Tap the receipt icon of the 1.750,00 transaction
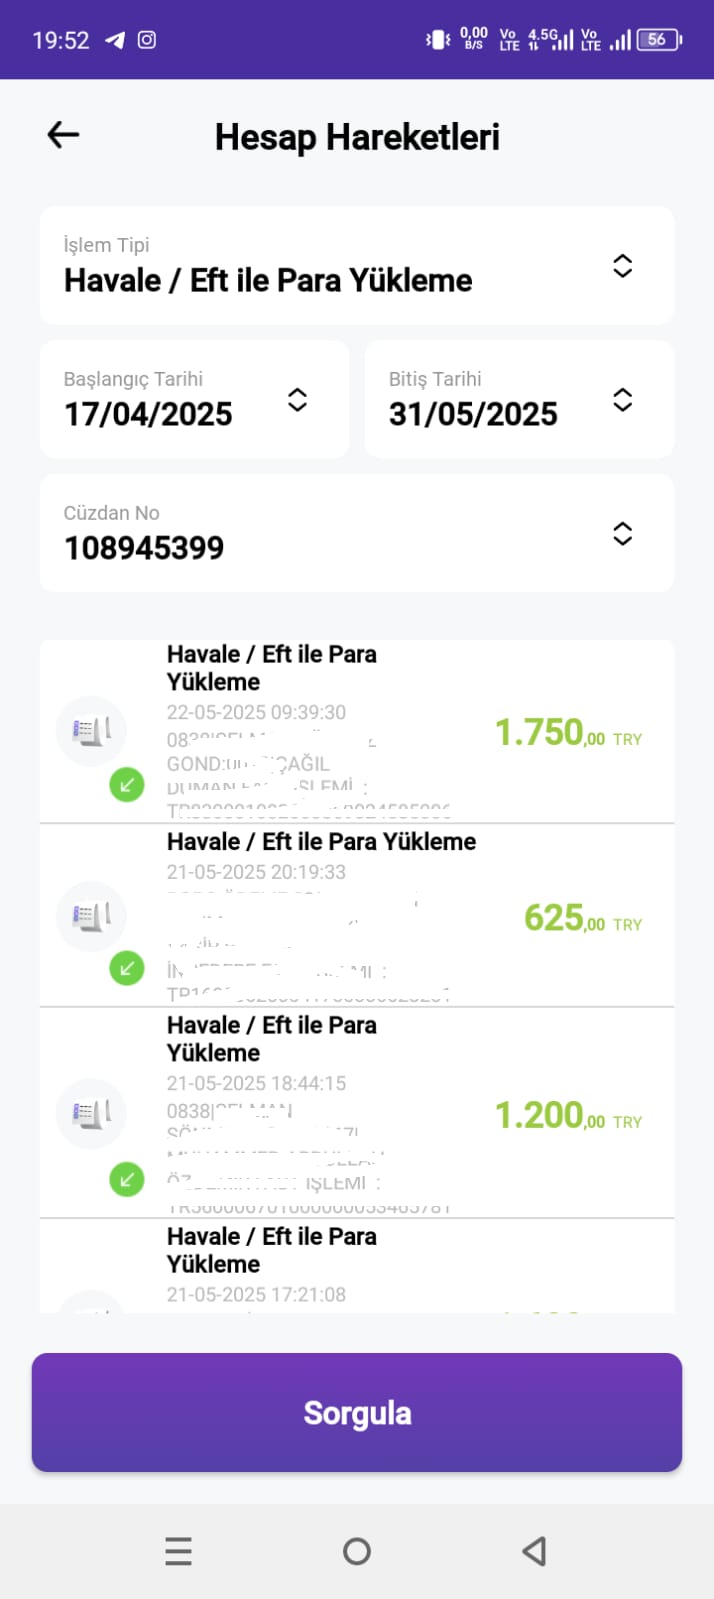Viewport: 714px width, 1599px height. pyautogui.click(x=91, y=731)
